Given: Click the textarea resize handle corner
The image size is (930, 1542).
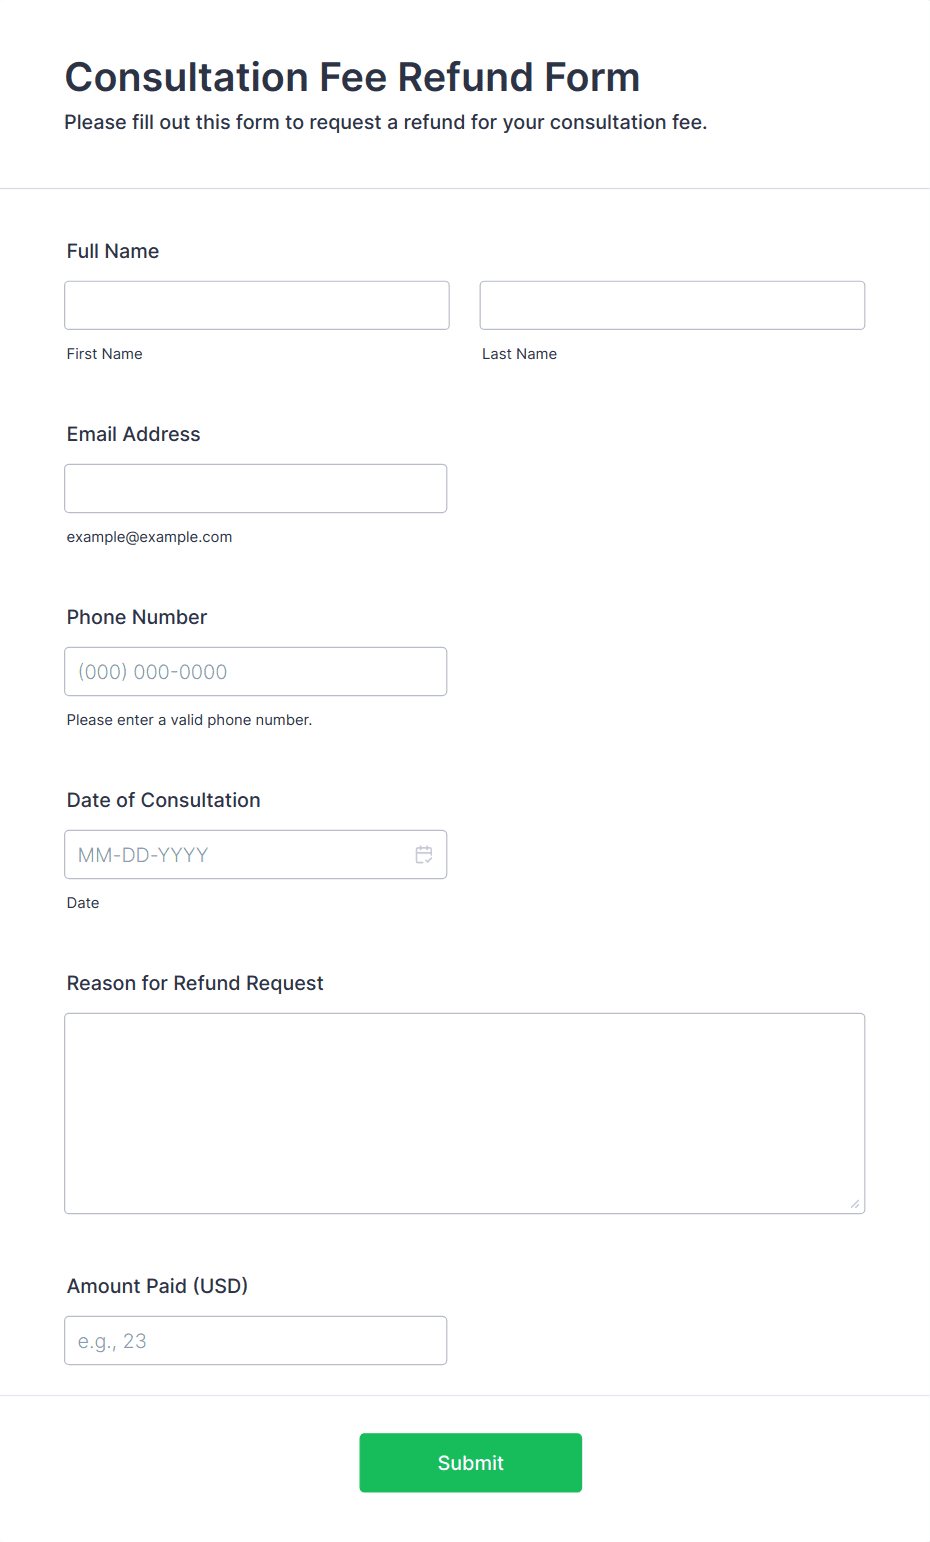Looking at the screenshot, I should tap(855, 1204).
